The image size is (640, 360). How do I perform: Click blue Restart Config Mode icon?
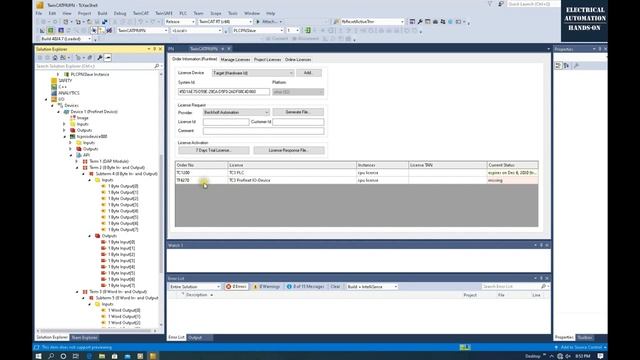coord(61,31)
